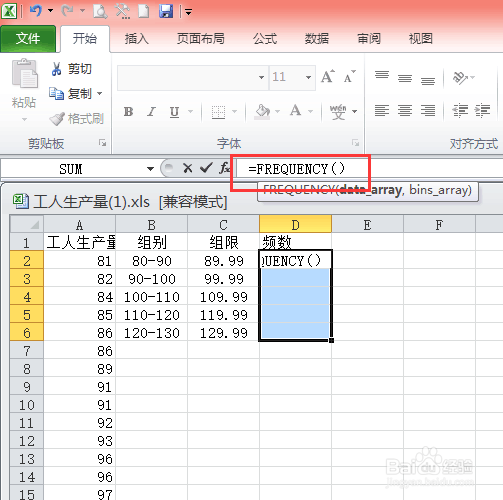
Task: Open the File (文件) tab
Action: click(28, 39)
